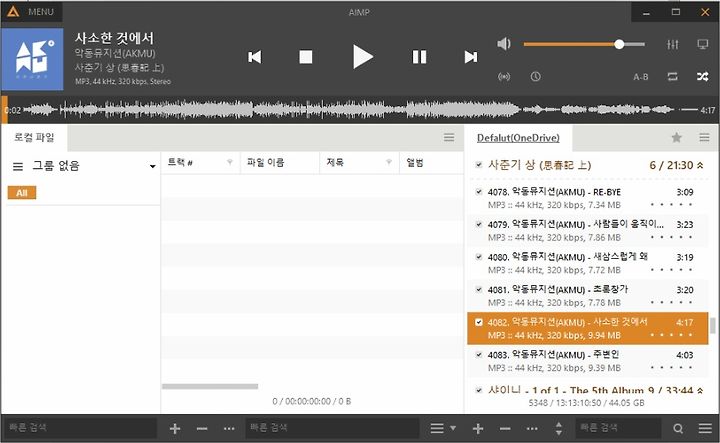
Task: Select track 4081 초록창가
Action: tap(587, 296)
